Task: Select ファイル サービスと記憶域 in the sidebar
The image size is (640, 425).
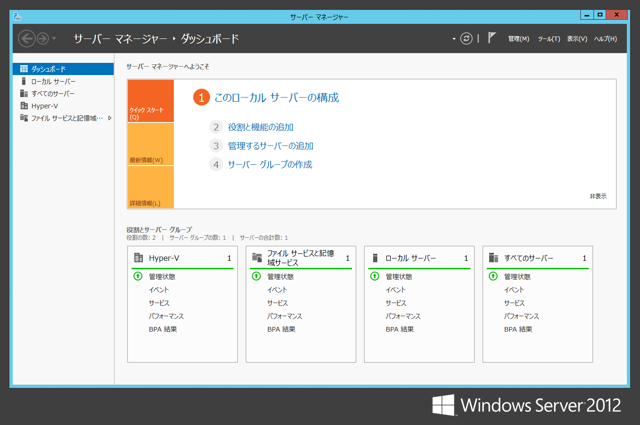Action: (63, 118)
